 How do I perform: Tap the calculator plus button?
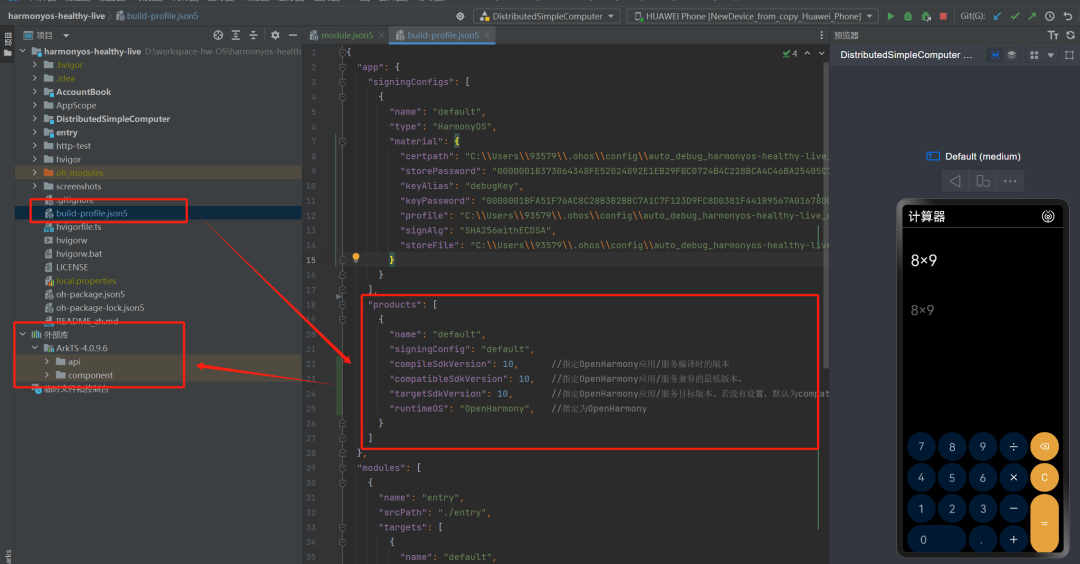click(x=1013, y=539)
